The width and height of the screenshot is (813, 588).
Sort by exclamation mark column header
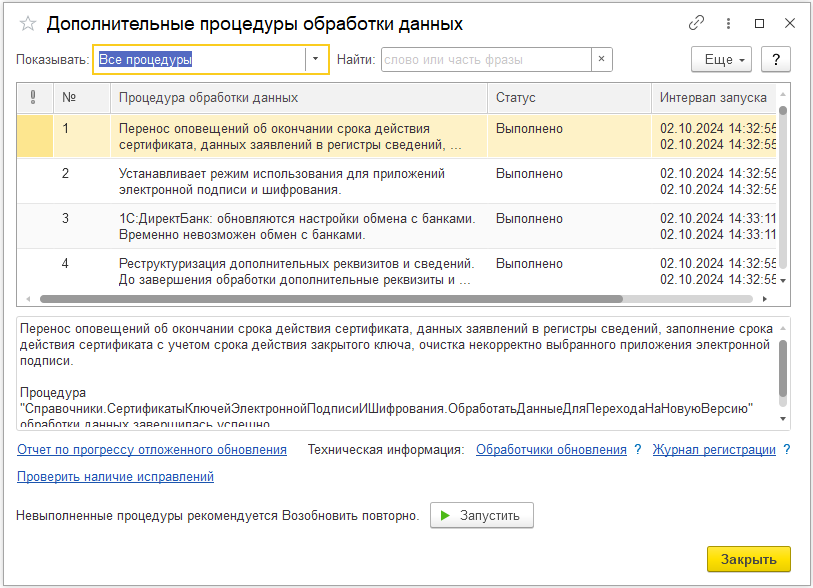(x=34, y=97)
